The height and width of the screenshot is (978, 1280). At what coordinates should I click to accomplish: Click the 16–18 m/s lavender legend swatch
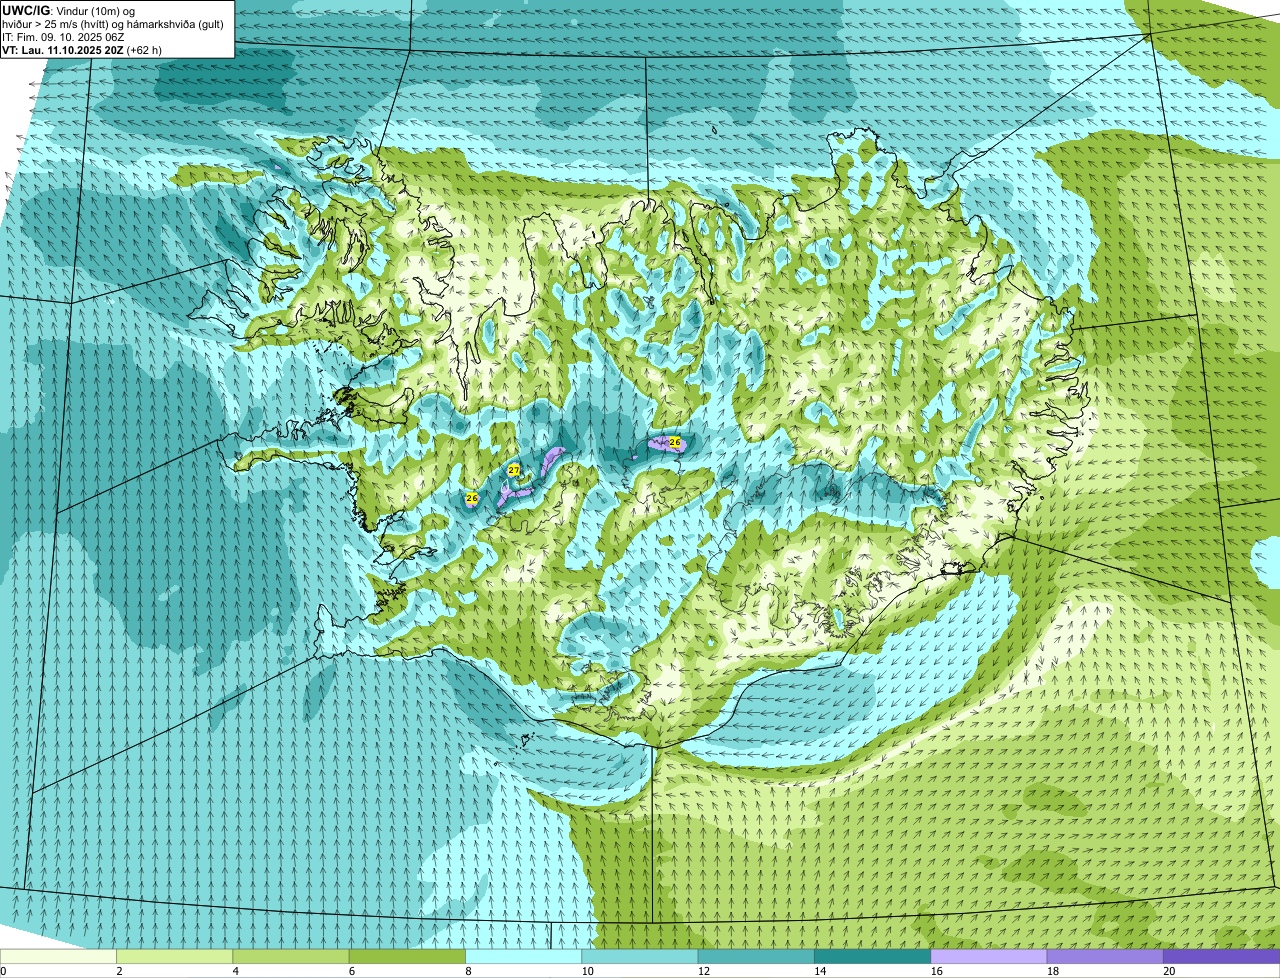click(x=989, y=957)
